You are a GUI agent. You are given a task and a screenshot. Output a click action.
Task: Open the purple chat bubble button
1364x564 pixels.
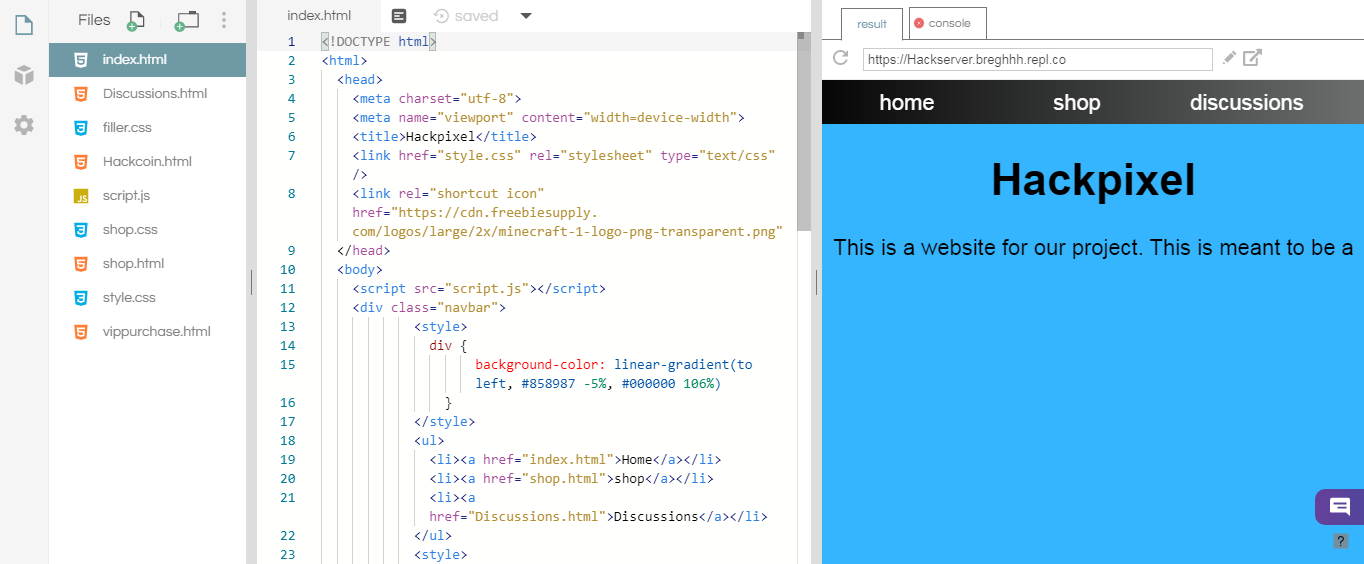1339,507
